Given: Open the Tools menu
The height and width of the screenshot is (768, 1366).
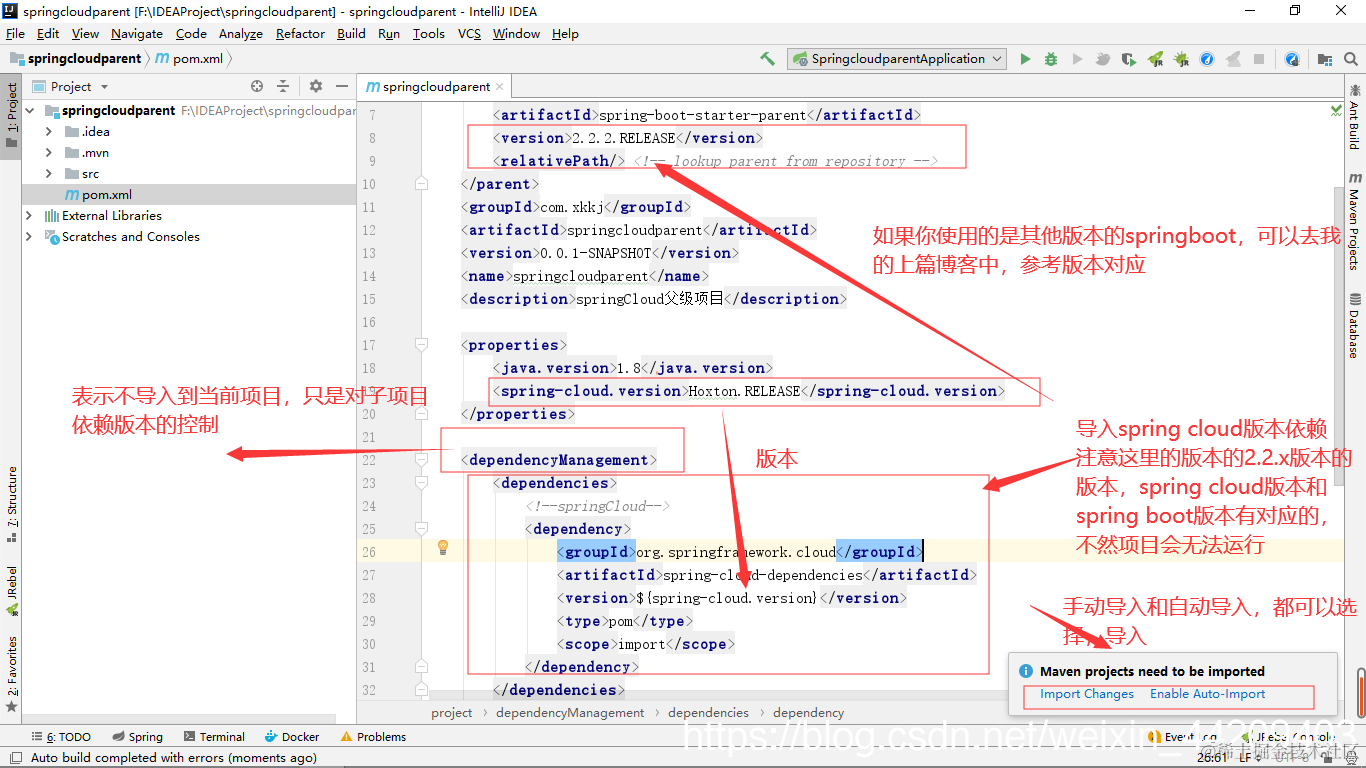Looking at the screenshot, I should [x=428, y=33].
